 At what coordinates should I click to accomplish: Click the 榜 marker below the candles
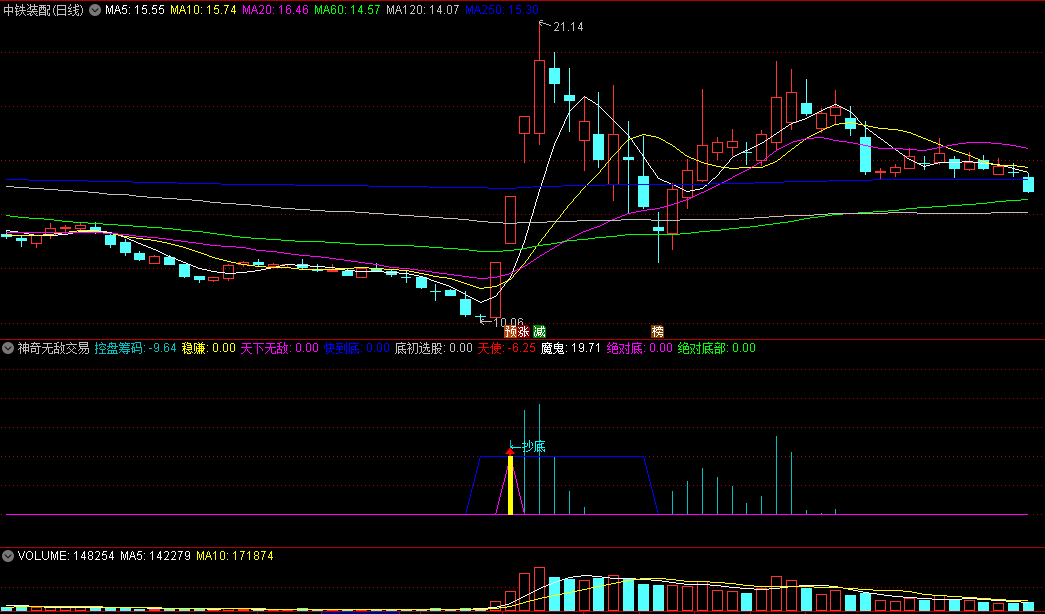click(658, 331)
